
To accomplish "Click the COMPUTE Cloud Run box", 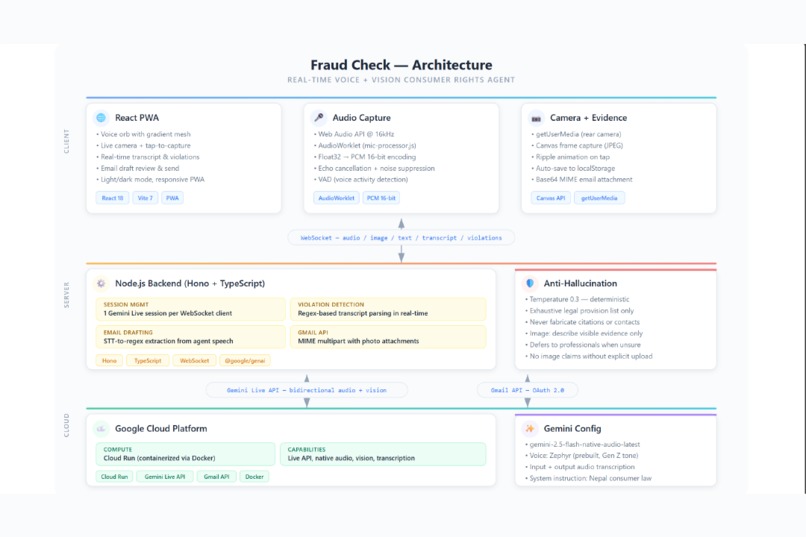I will [186, 454].
